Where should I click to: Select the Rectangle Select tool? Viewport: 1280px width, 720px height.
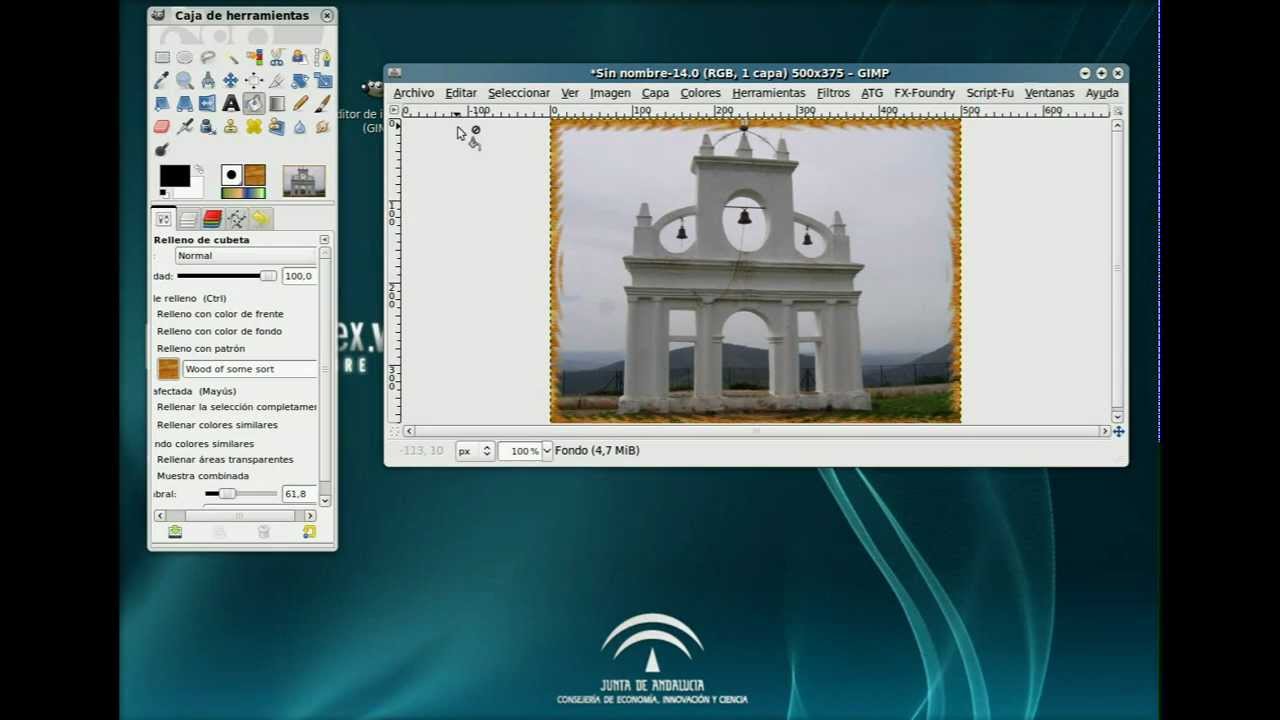click(162, 57)
